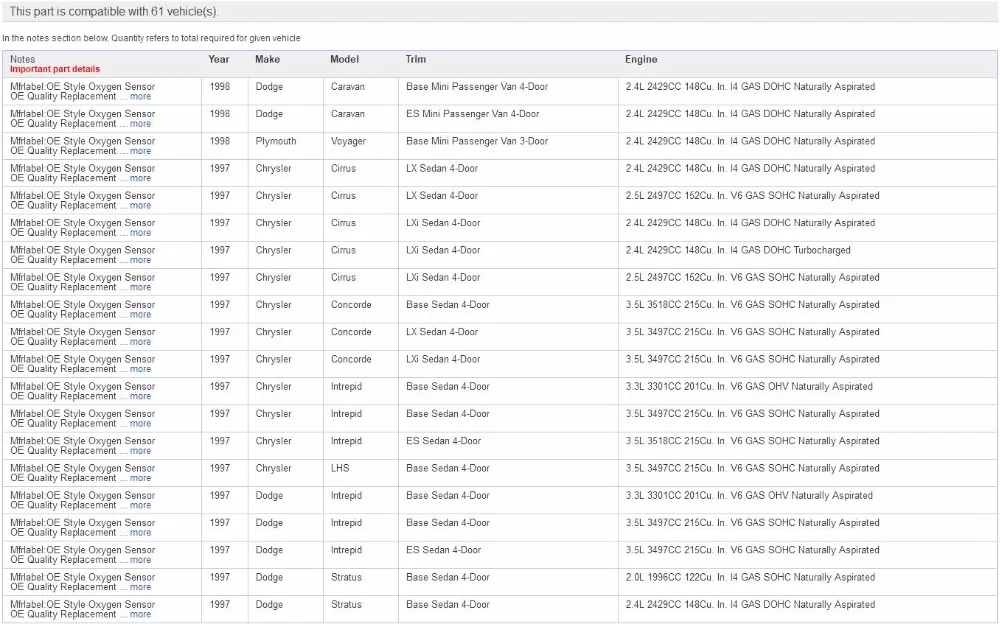Image resolution: width=1000 pixels, height=624 pixels.
Task: Select 'ES Mini Passenger Van 4-Door' trim cell
Action: coord(473,114)
